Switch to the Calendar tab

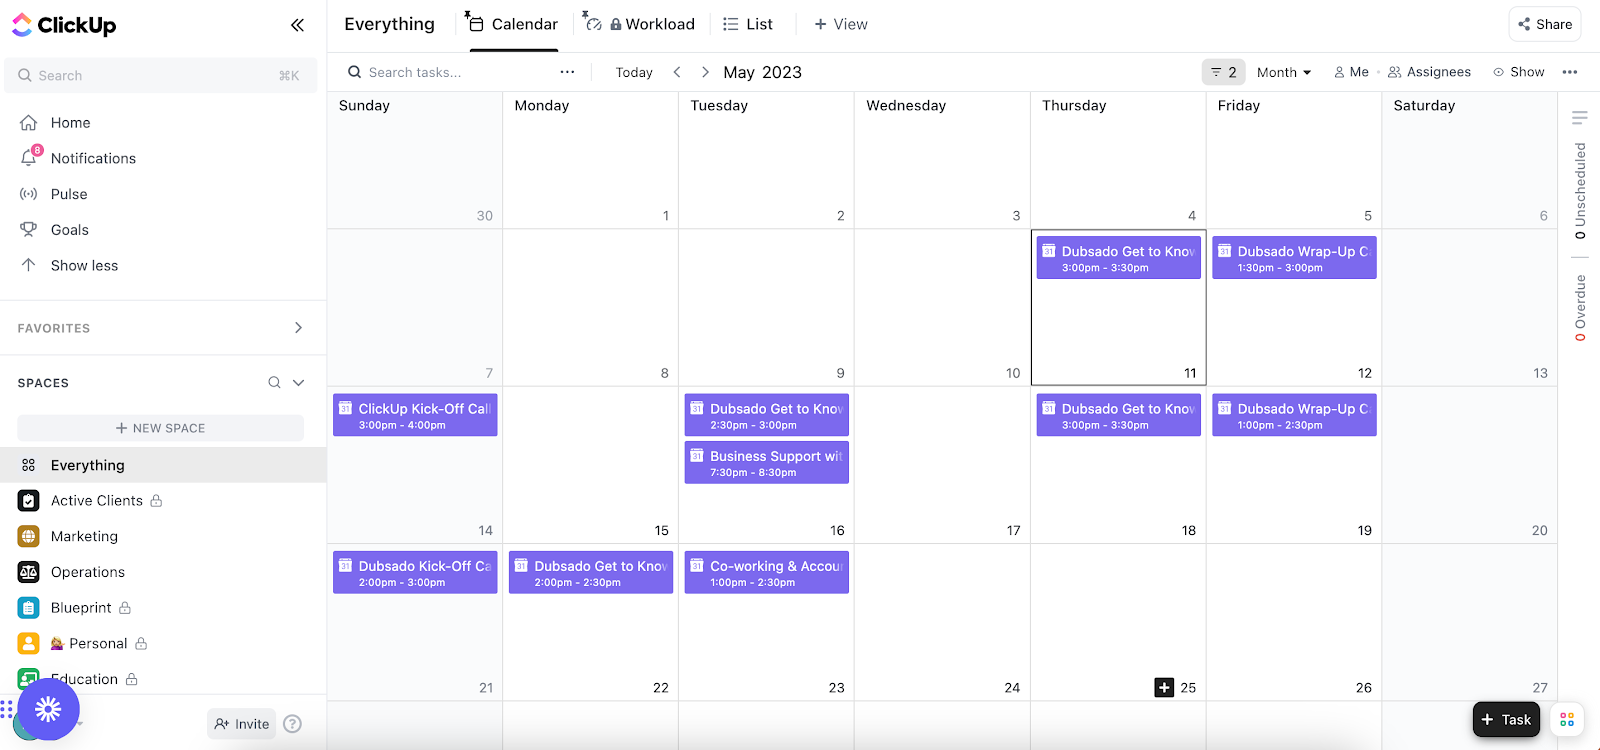click(x=512, y=24)
